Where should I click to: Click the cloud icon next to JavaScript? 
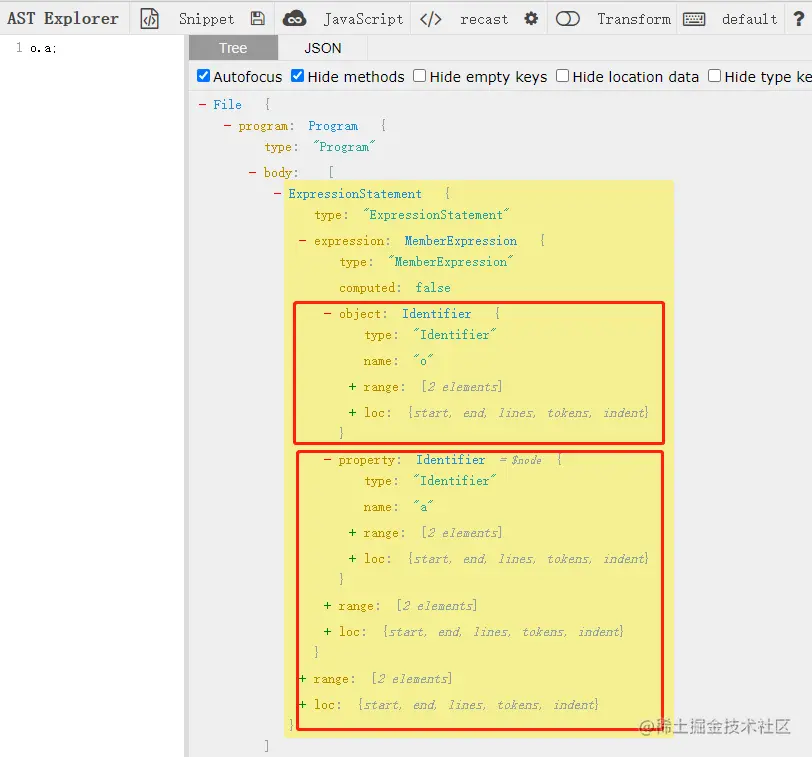coord(294,18)
